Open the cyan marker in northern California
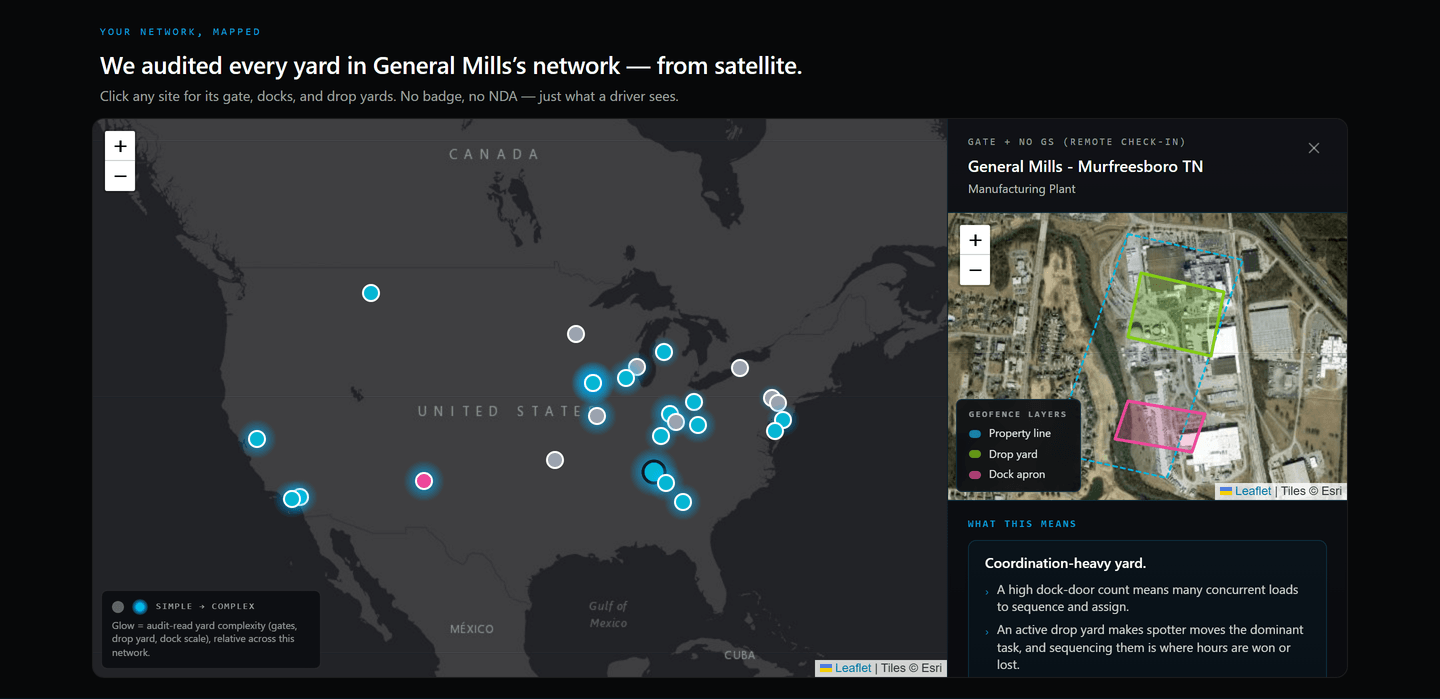The width and height of the screenshot is (1440, 699). pos(257,439)
